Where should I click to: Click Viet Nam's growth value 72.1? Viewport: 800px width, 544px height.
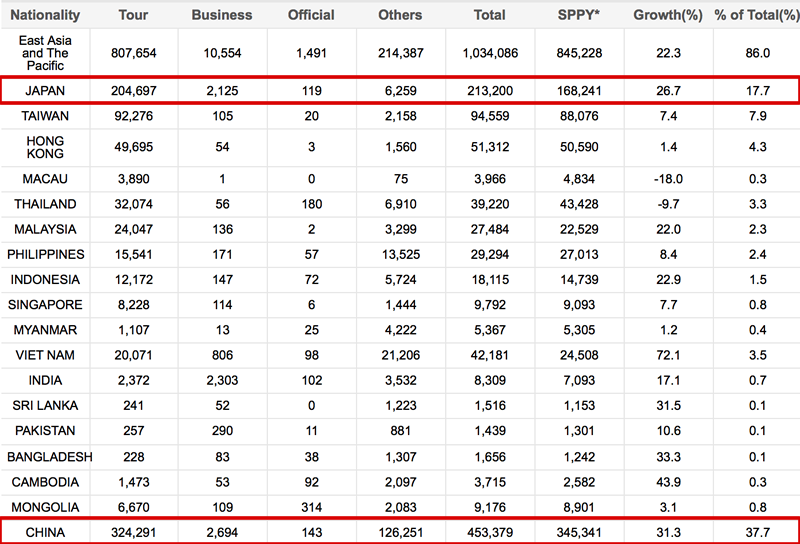668,355
